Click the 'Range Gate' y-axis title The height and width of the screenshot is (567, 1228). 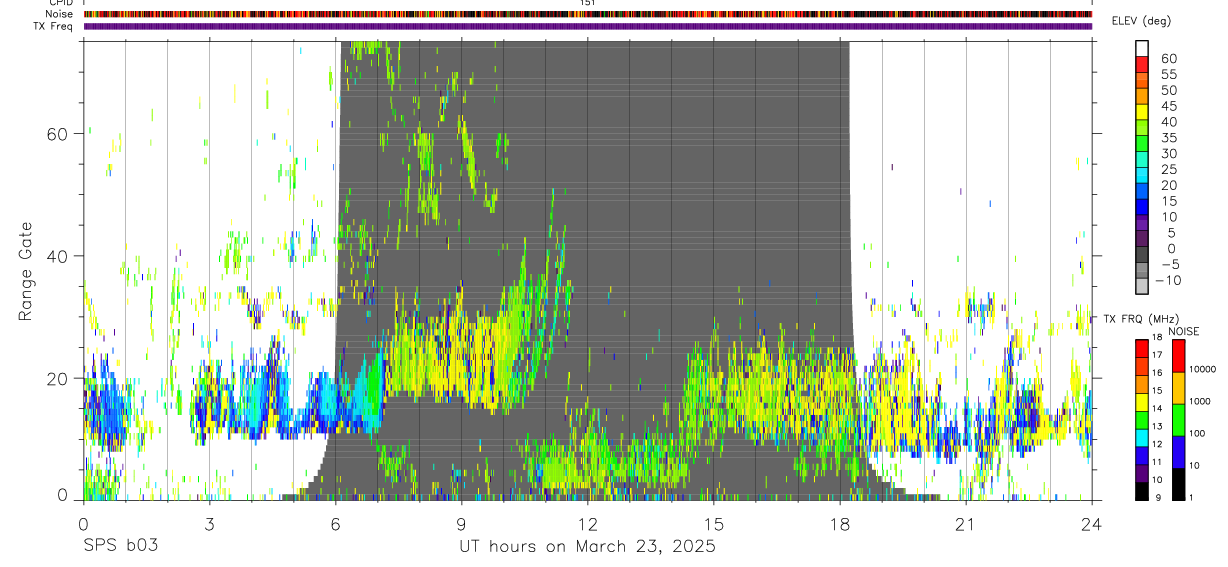(x=26, y=271)
